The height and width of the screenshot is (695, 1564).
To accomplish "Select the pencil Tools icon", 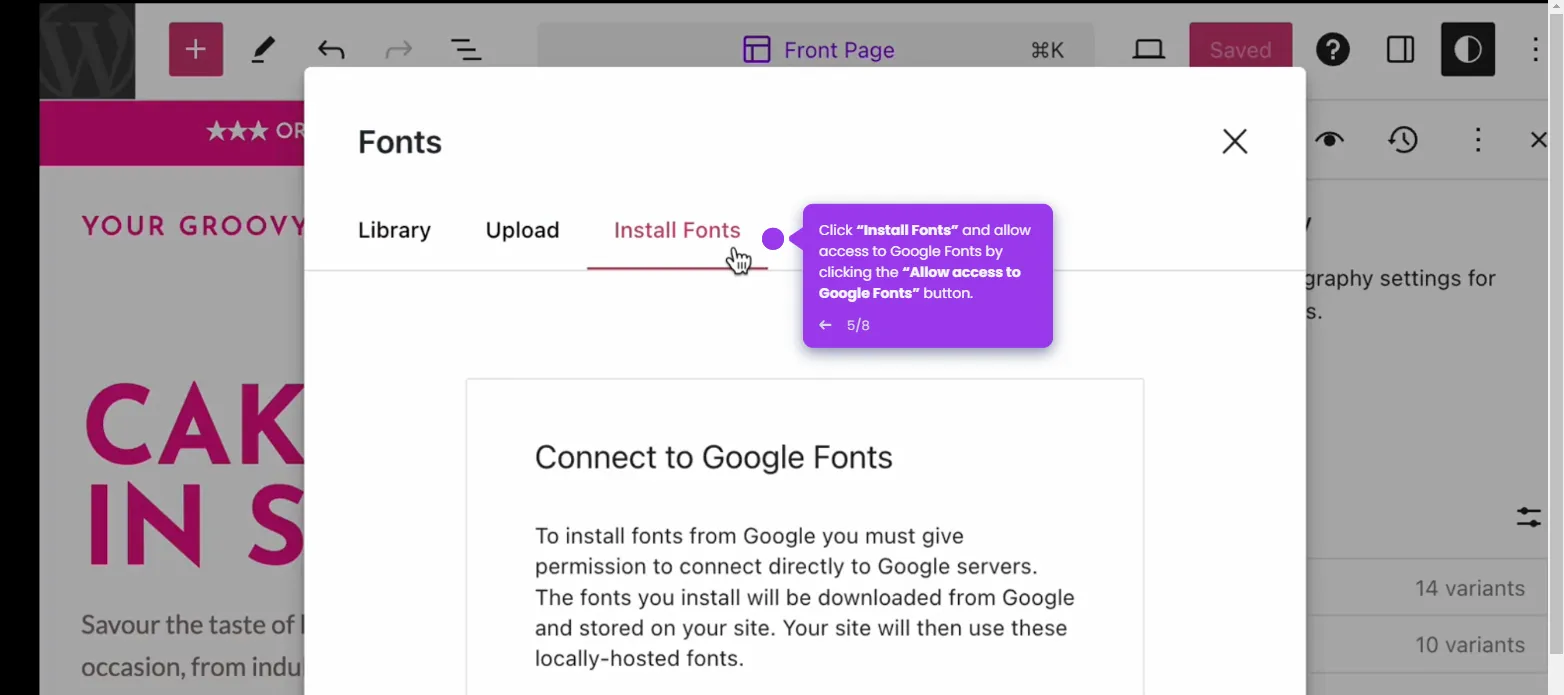I will tap(263, 50).
